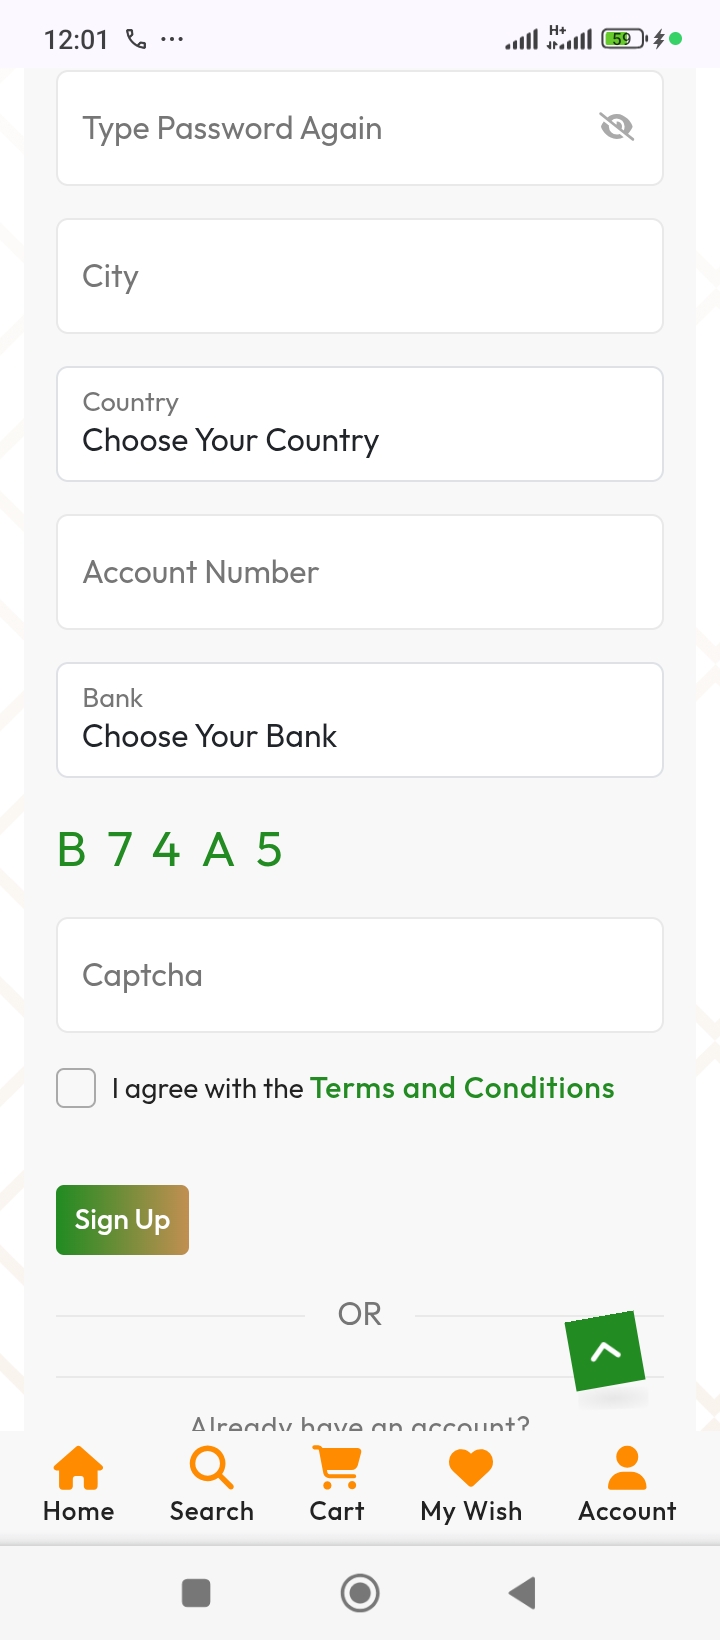The image size is (720, 1640).
Task: Tap the Android back triangle button
Action: 522,1592
